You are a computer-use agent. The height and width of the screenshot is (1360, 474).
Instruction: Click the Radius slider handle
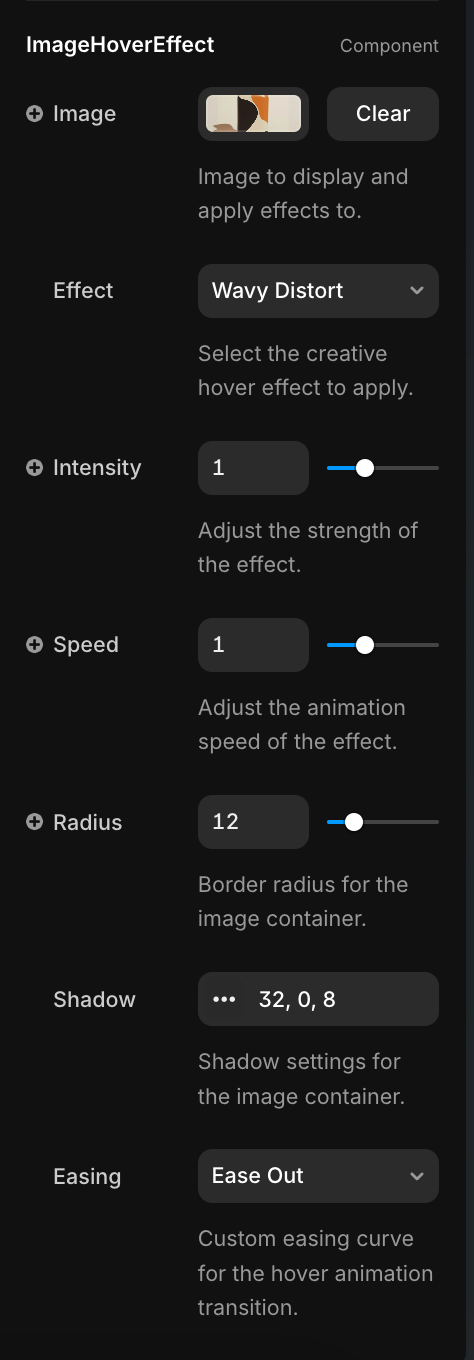(x=353, y=822)
